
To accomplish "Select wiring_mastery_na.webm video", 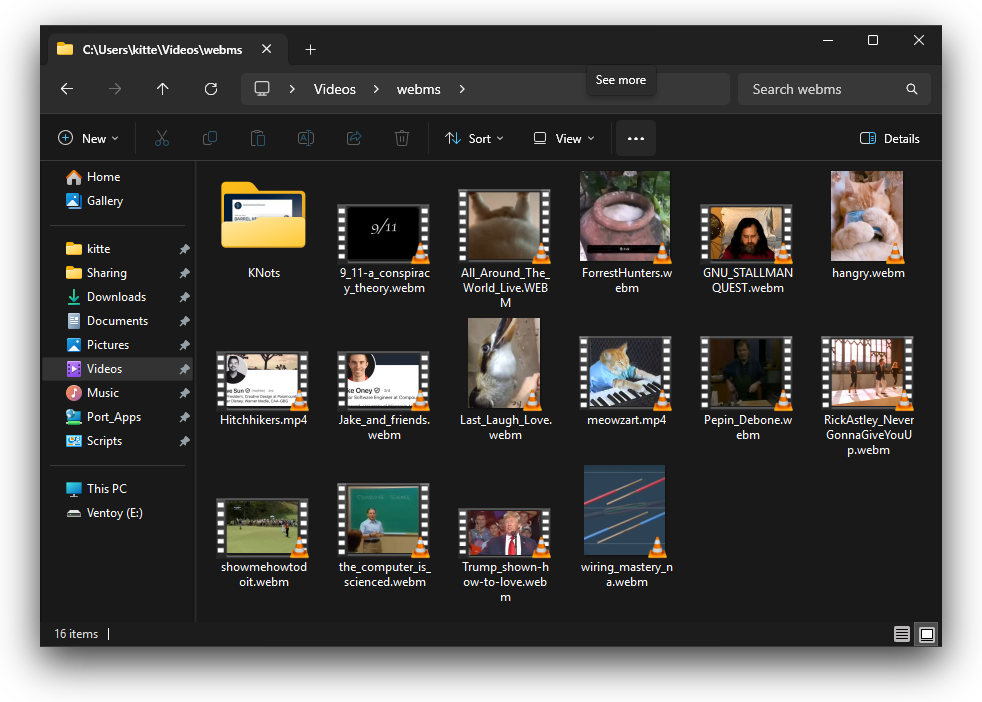I will pos(626,526).
